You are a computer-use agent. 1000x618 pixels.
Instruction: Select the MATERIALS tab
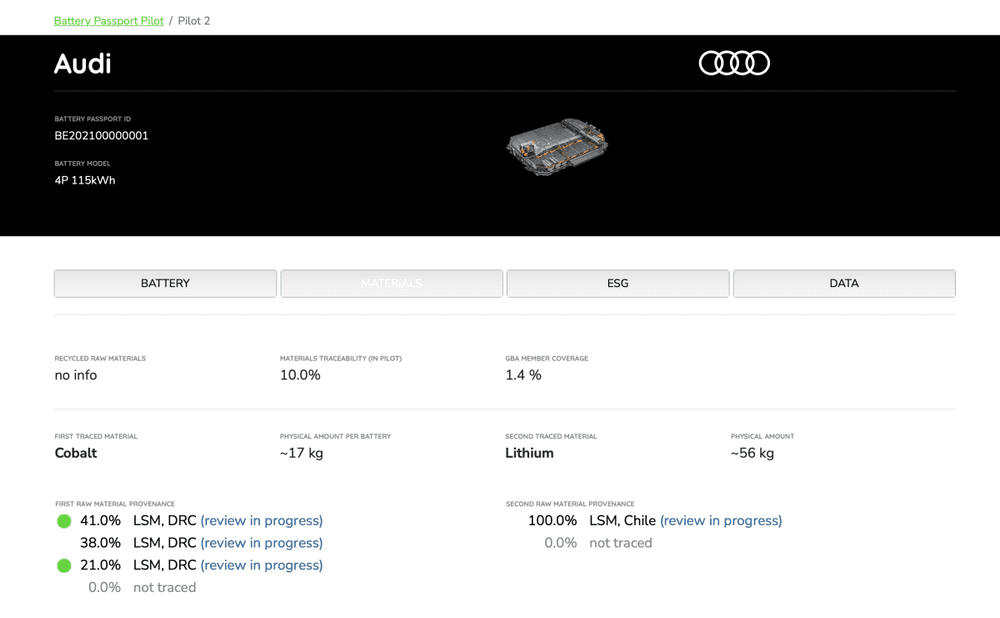point(391,283)
